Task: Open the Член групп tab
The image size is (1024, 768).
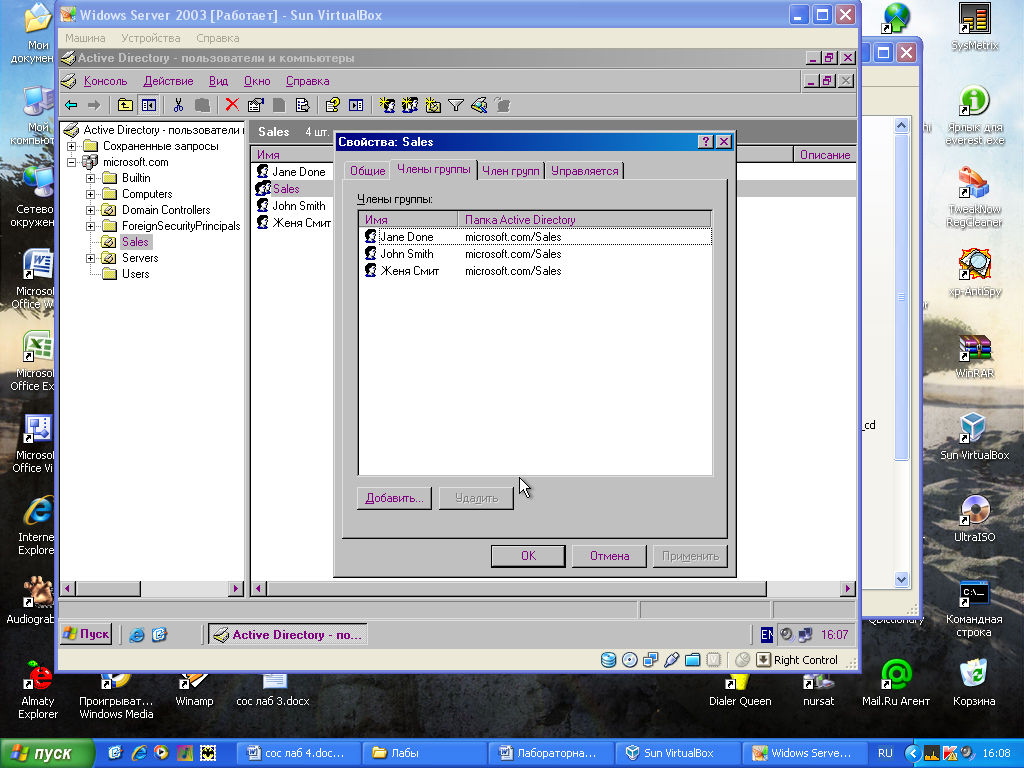Action: [511, 170]
